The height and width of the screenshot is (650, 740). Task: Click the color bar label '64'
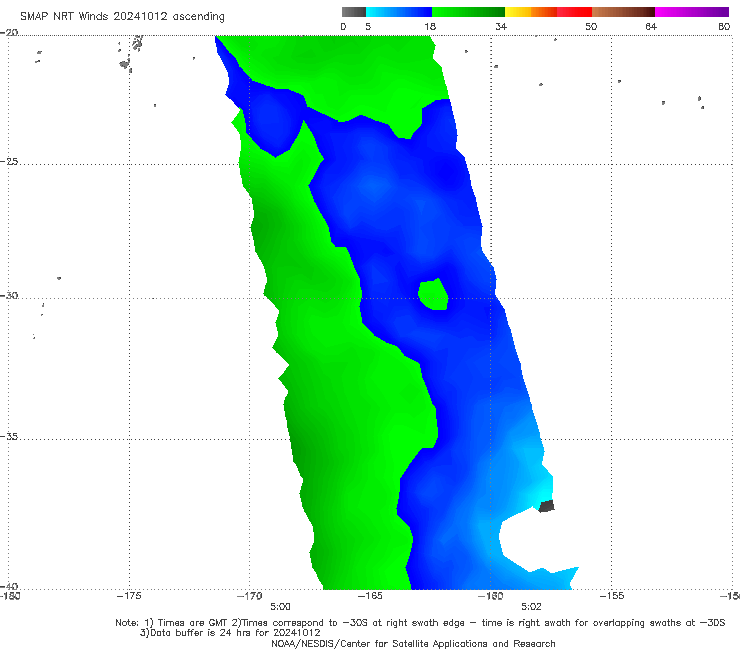651,26
